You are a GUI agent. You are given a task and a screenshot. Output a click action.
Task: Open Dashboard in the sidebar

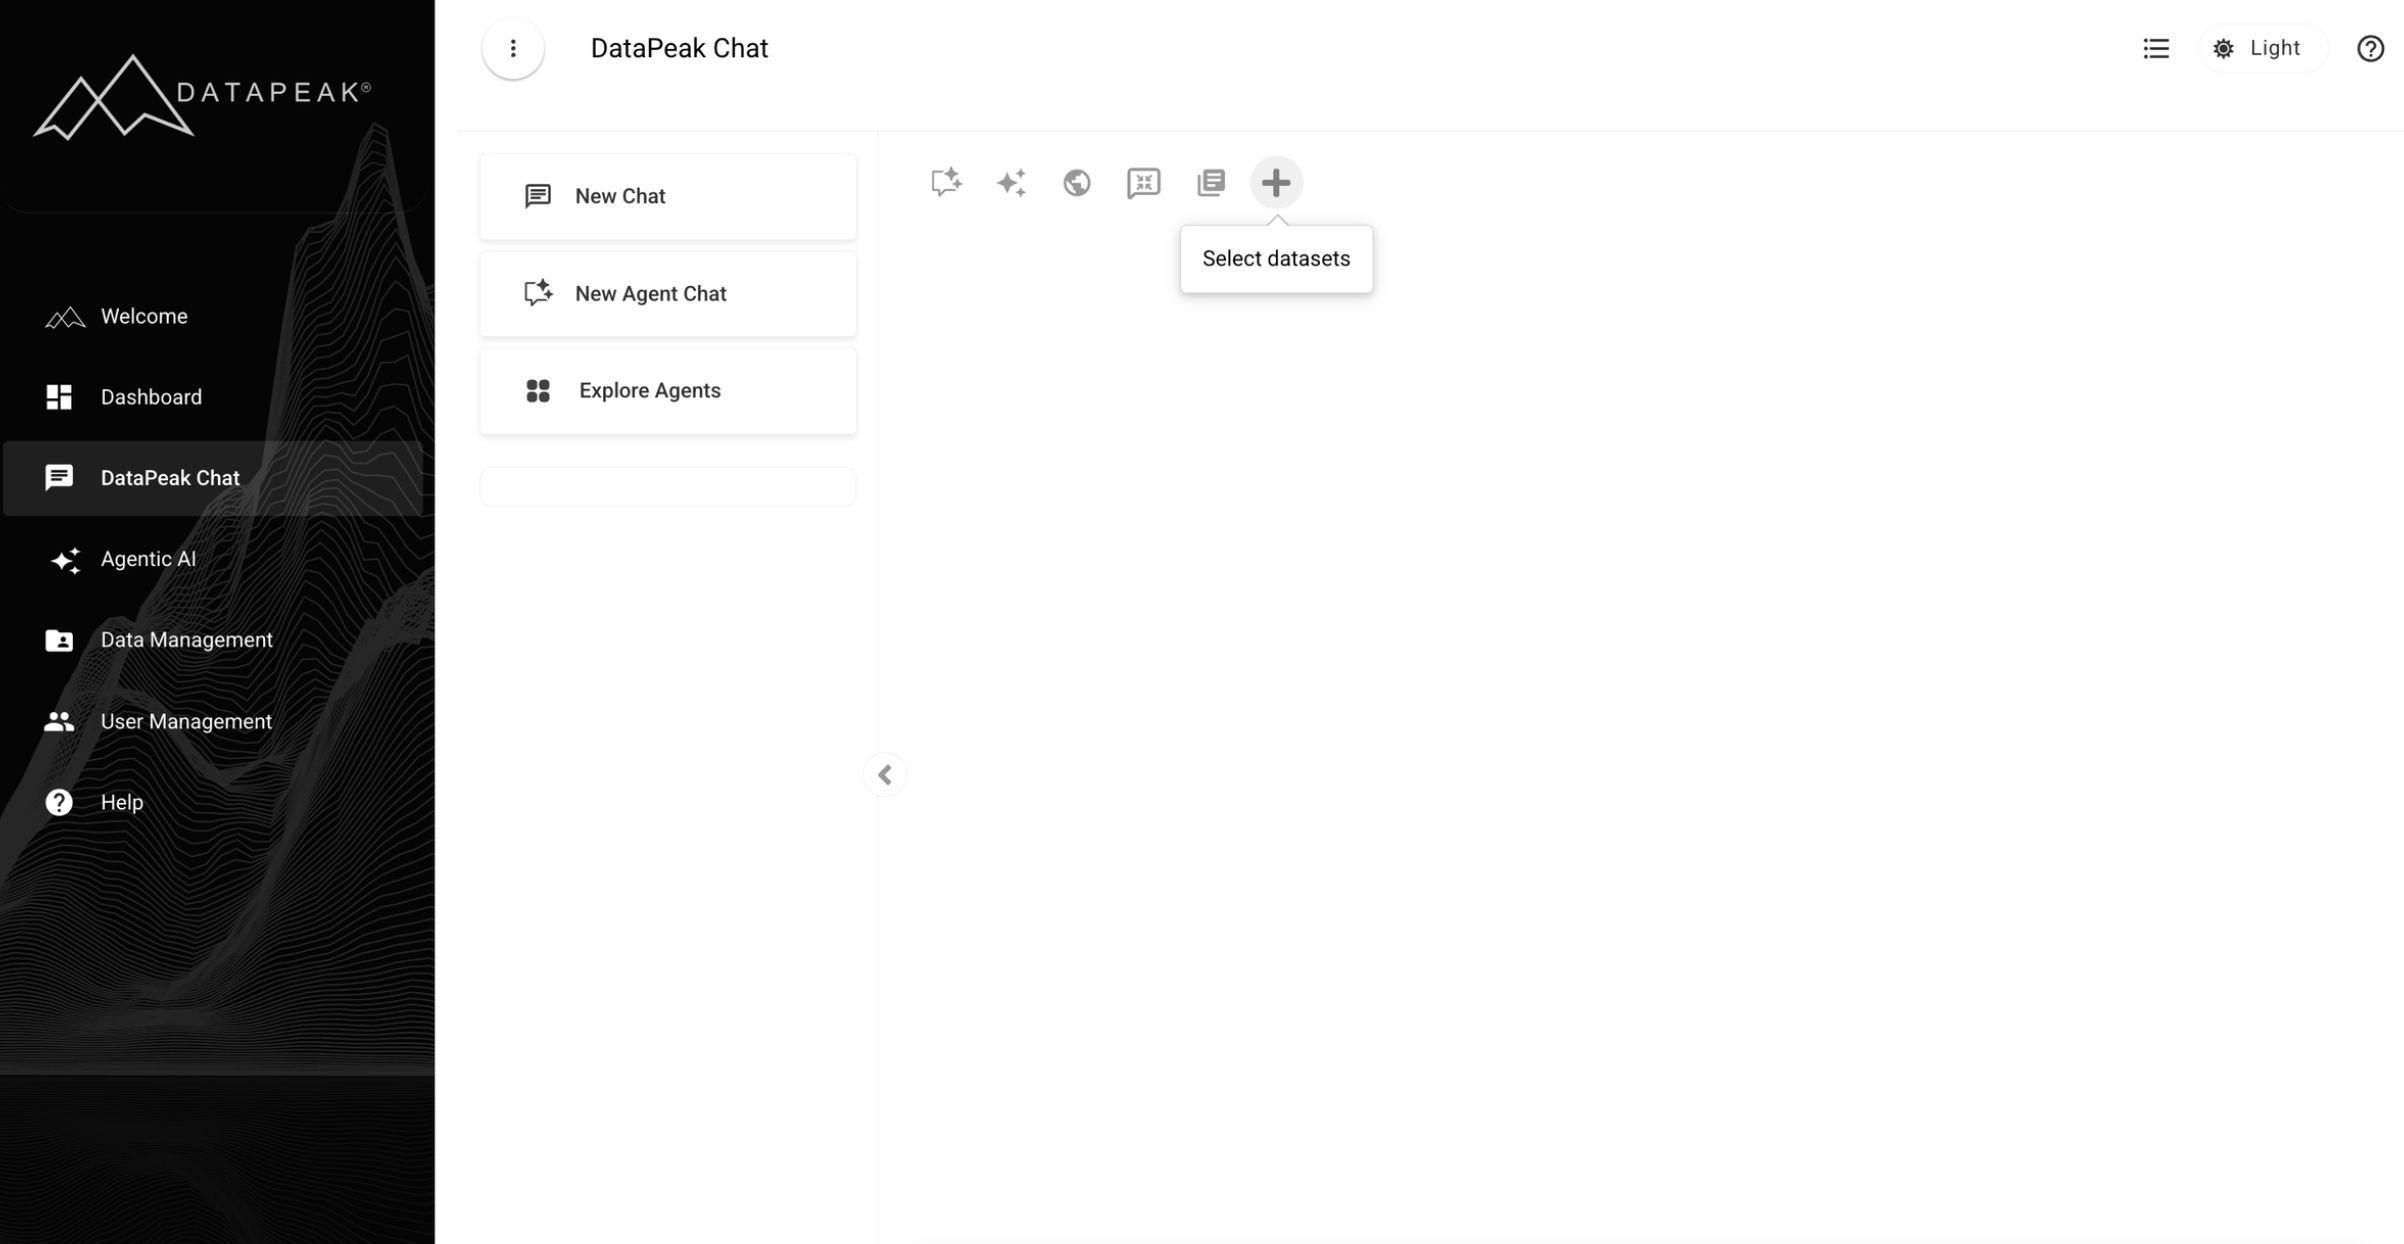tap(213, 397)
